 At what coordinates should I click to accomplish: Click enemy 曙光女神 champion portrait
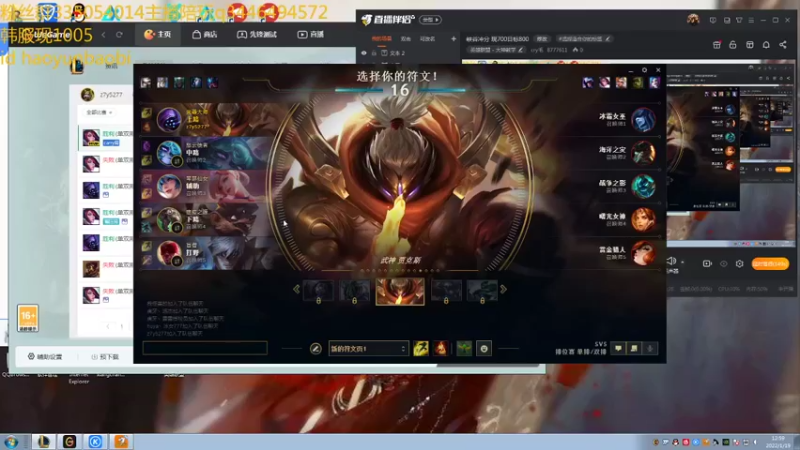(643, 219)
